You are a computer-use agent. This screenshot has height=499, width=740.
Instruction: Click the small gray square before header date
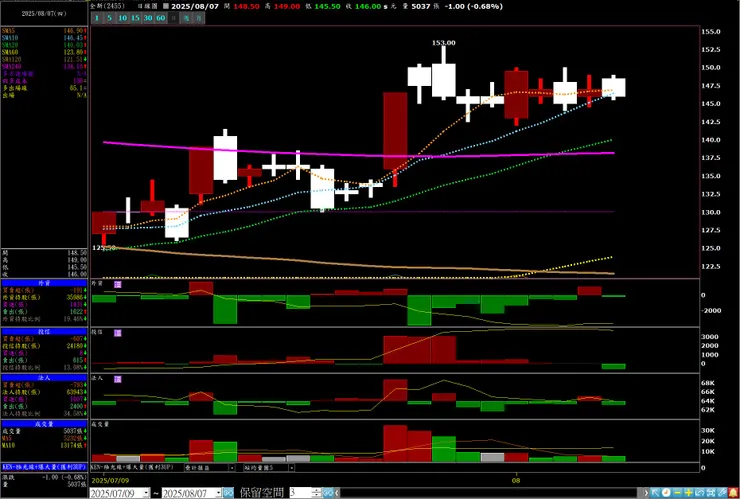coord(165,6)
